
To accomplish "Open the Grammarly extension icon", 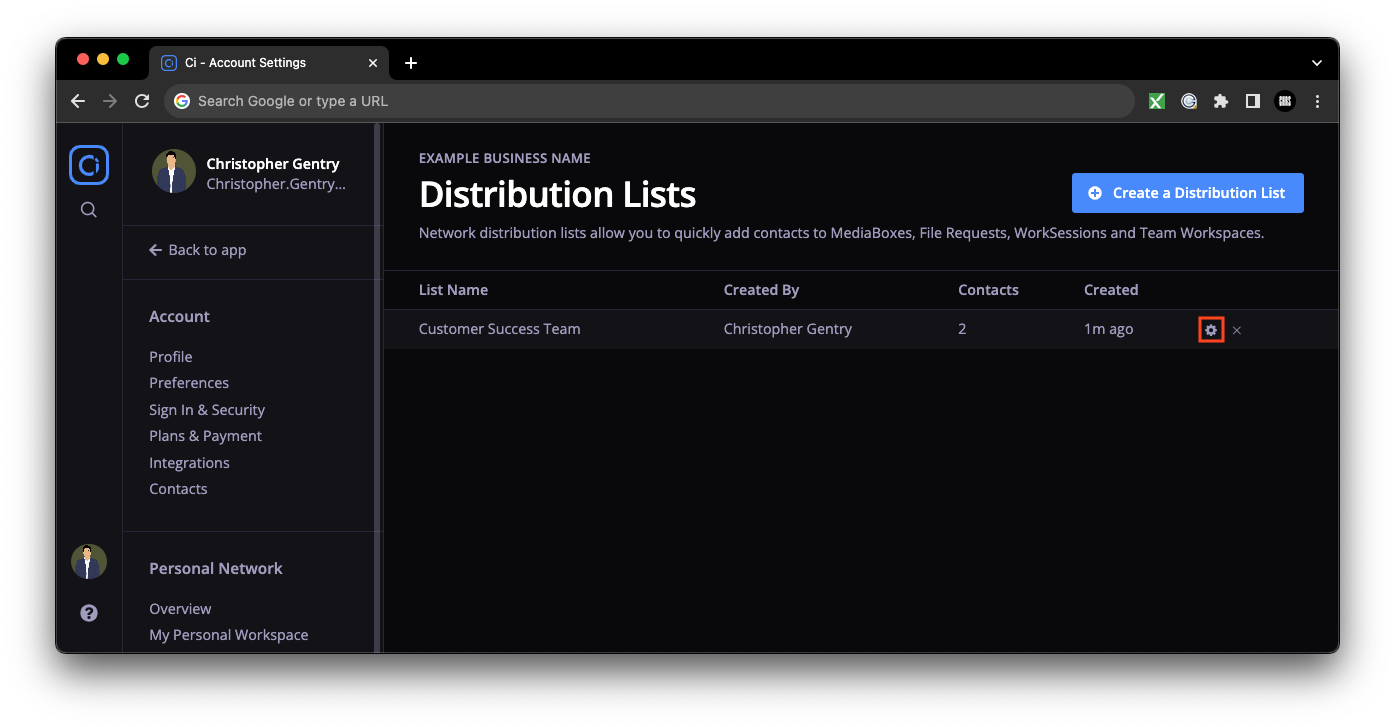I will pyautogui.click(x=1189, y=101).
